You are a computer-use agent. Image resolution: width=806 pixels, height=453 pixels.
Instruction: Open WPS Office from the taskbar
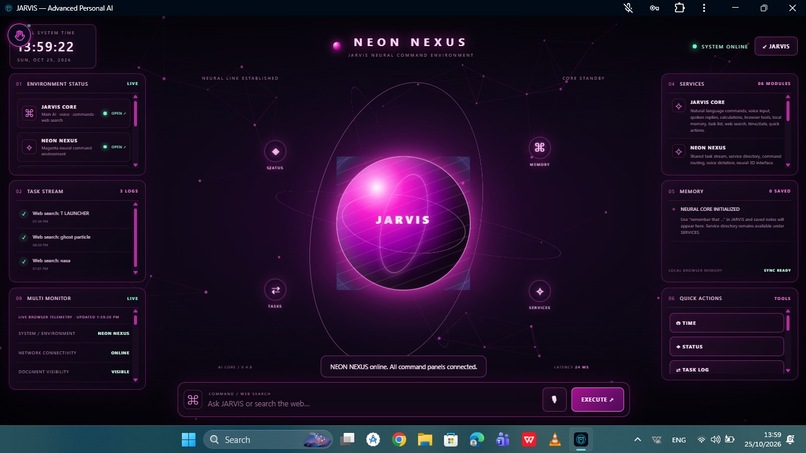tap(528, 440)
